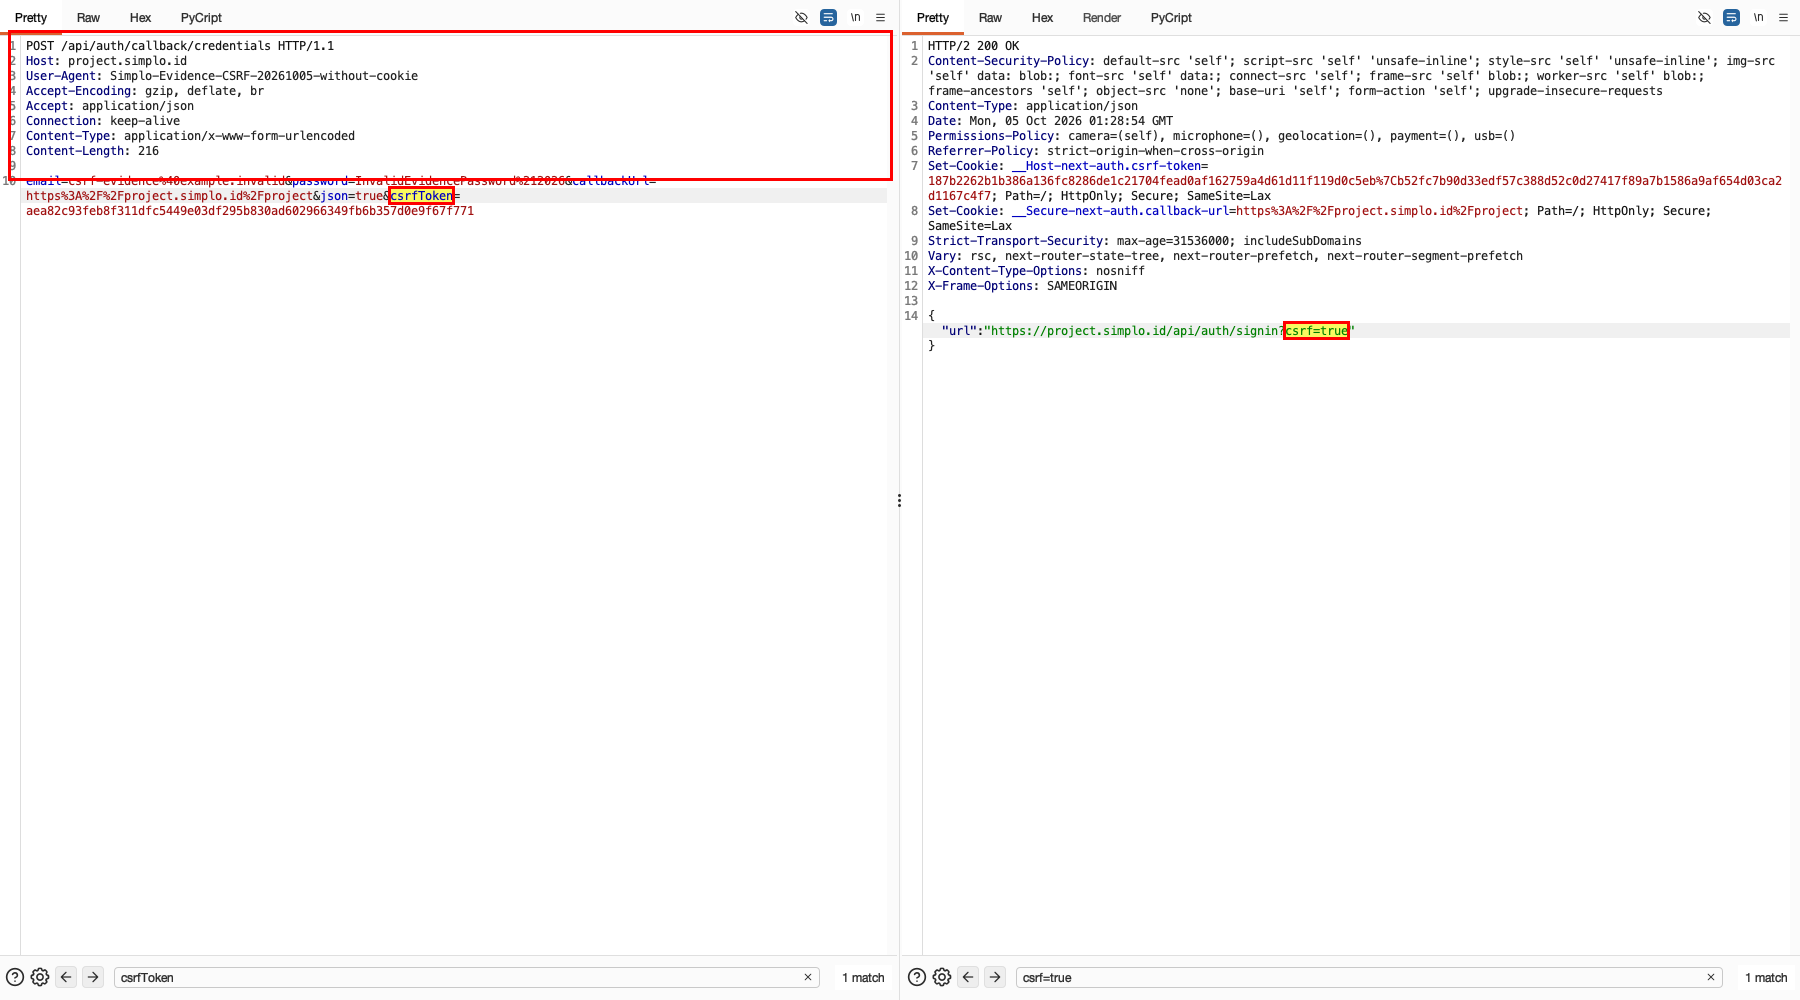Select the request pane's PyCript tab
The height and width of the screenshot is (1000, 1800).
click(201, 18)
